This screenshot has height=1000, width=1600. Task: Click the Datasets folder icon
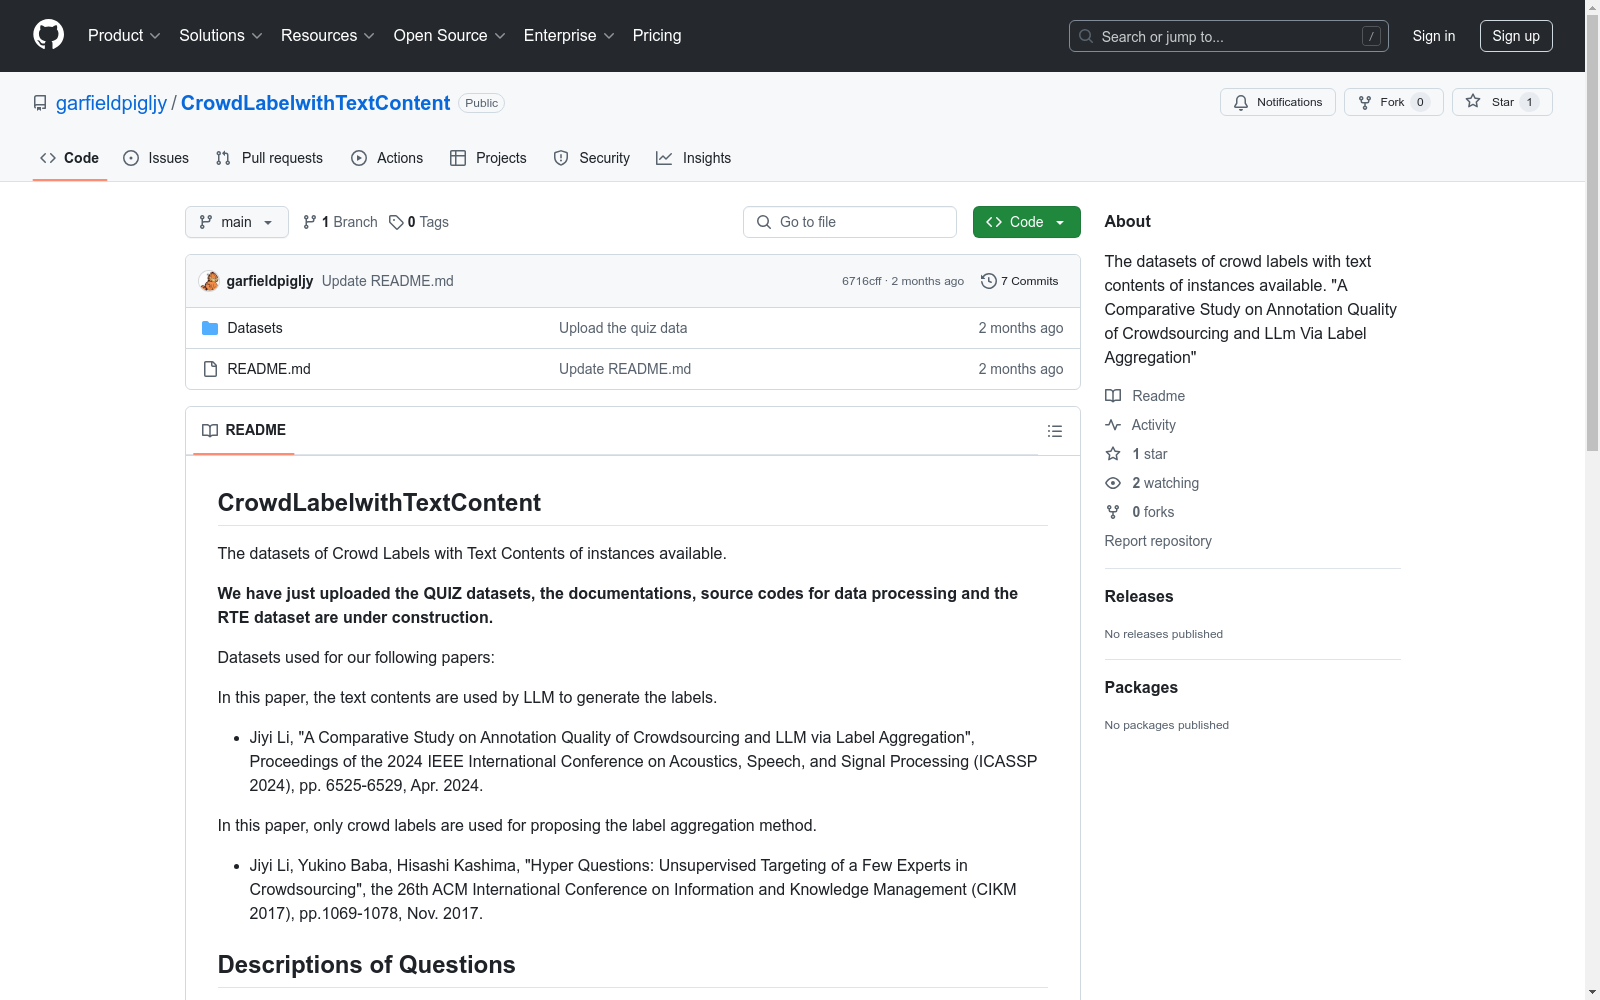(x=210, y=328)
